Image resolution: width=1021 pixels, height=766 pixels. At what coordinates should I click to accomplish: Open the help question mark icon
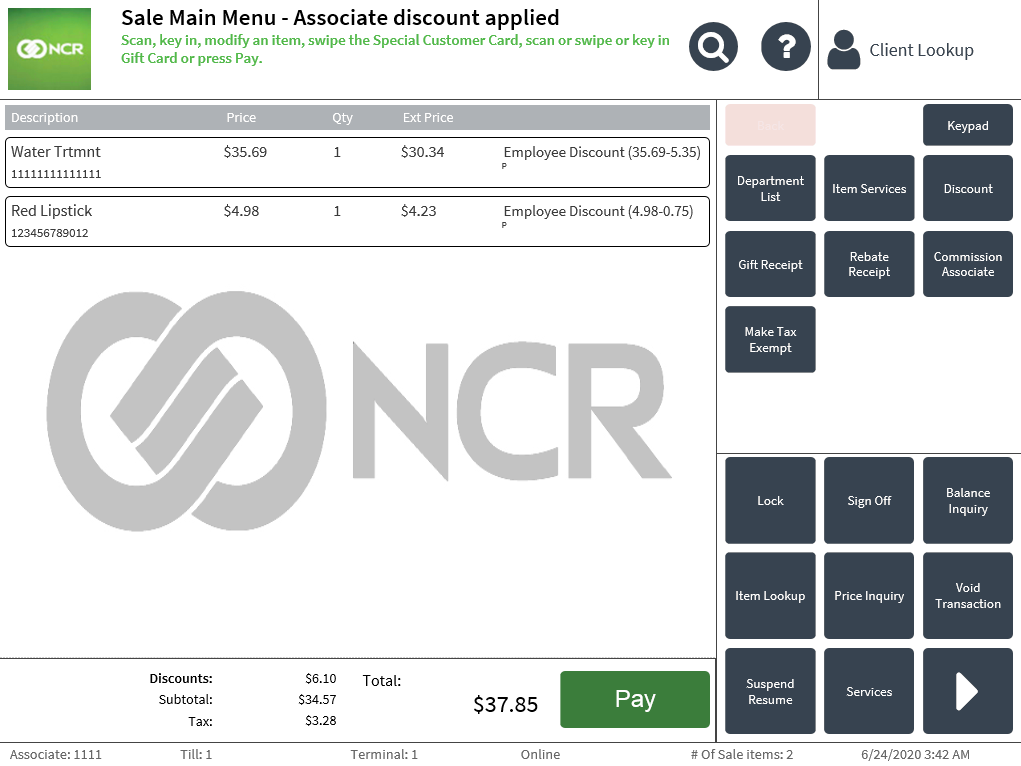click(x=786, y=47)
